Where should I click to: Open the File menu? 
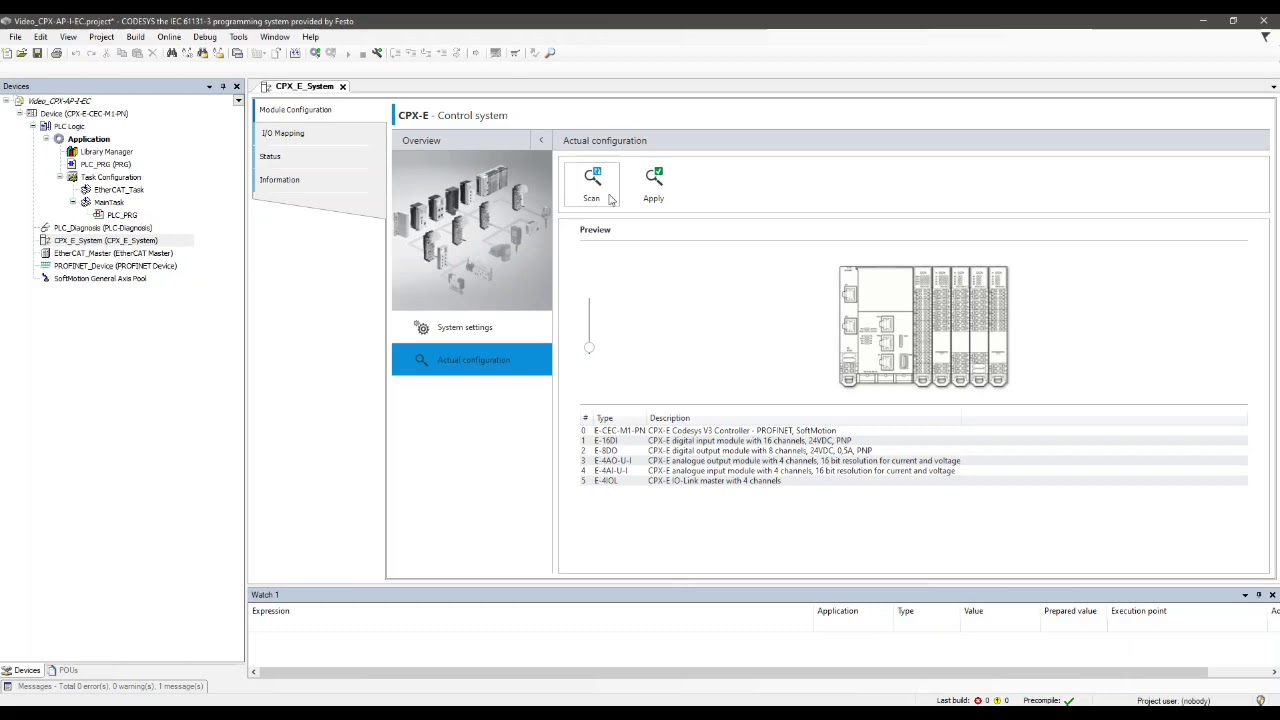pyautogui.click(x=15, y=37)
